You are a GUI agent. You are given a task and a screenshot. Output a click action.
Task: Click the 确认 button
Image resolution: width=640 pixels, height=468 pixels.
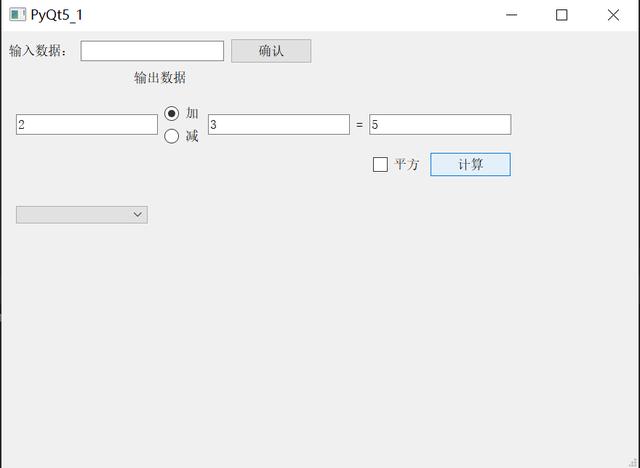[271, 51]
